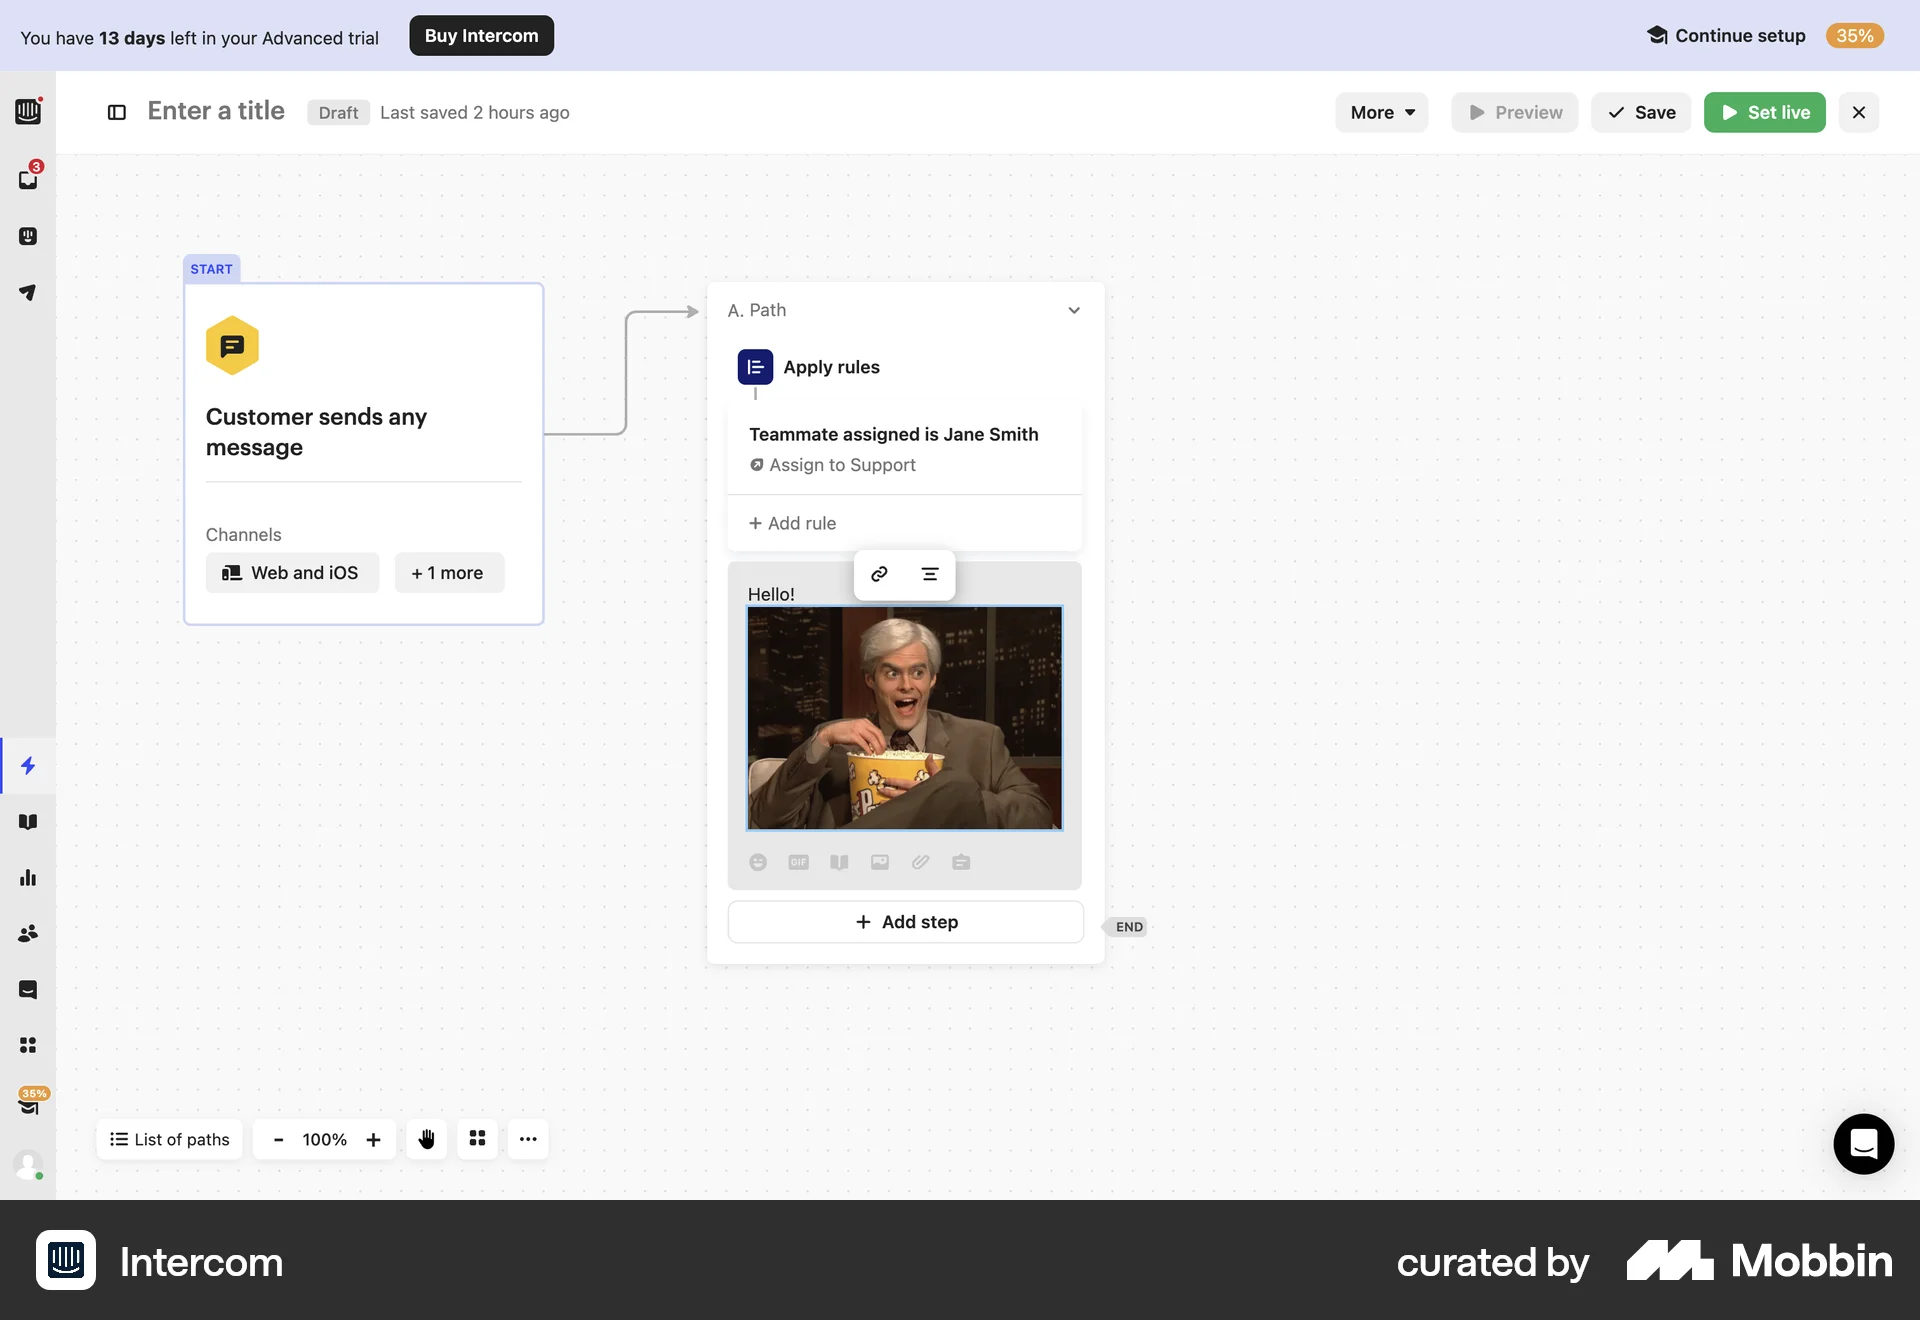Open the Knowledge book icon in sidebar

(28, 821)
